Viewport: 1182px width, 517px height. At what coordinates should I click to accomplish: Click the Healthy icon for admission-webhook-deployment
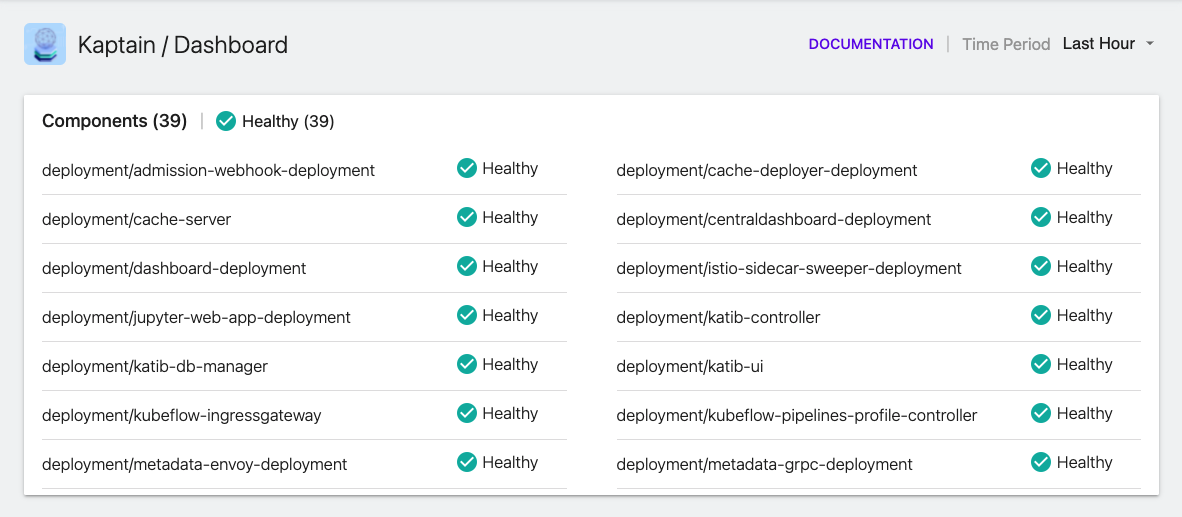(x=467, y=168)
